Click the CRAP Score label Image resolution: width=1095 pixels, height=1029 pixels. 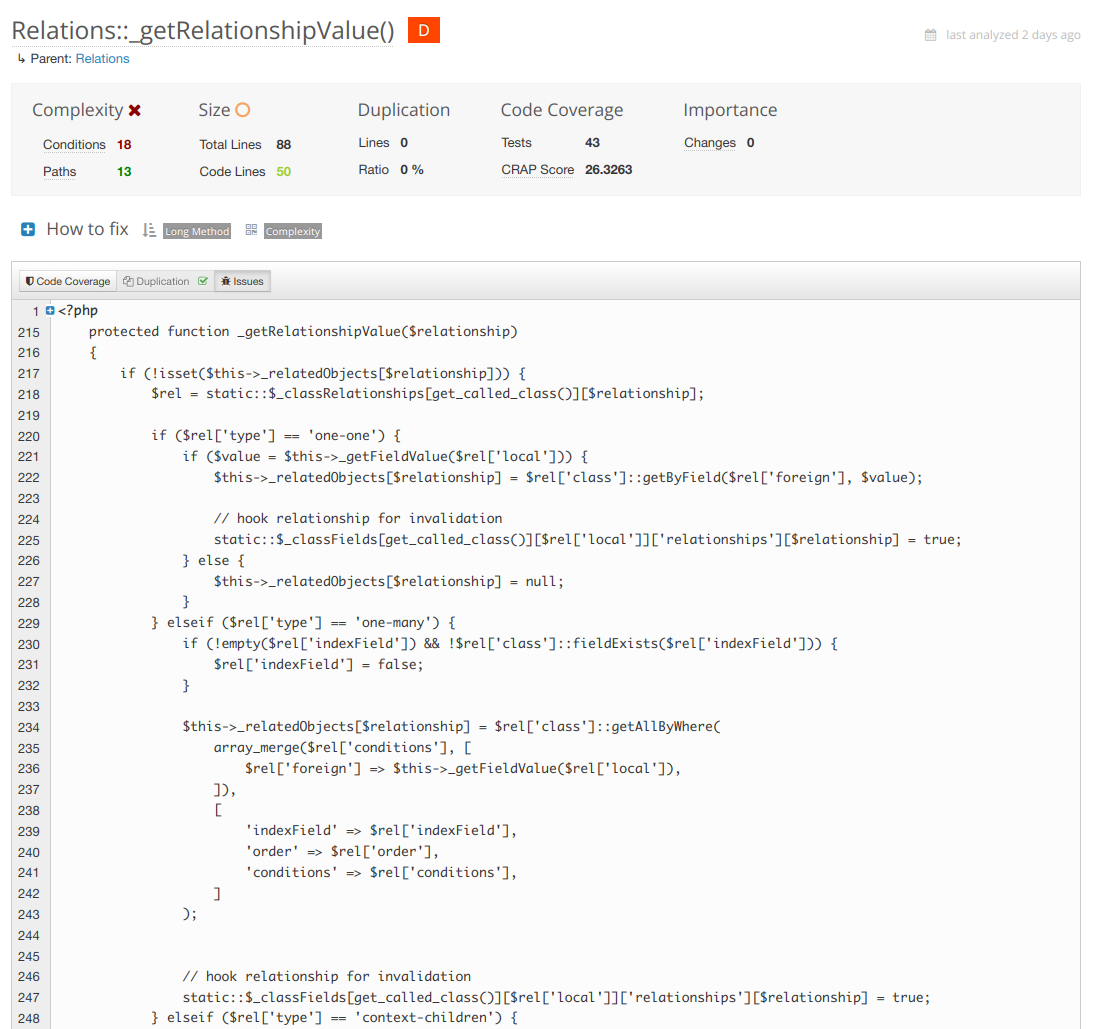tap(537, 170)
